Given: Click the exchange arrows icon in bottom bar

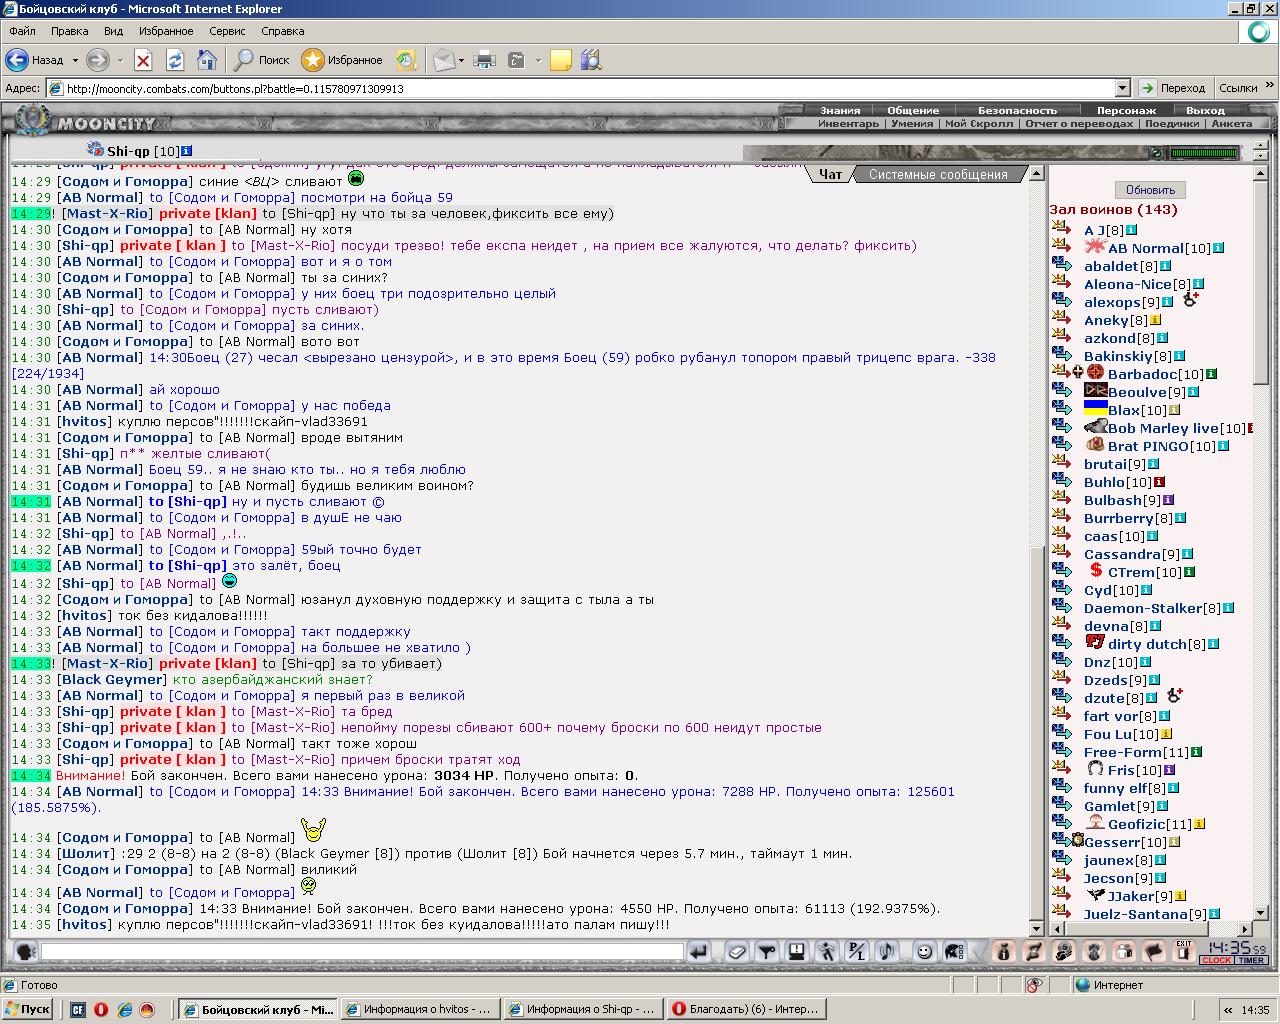Looking at the screenshot, I should point(1034,952).
